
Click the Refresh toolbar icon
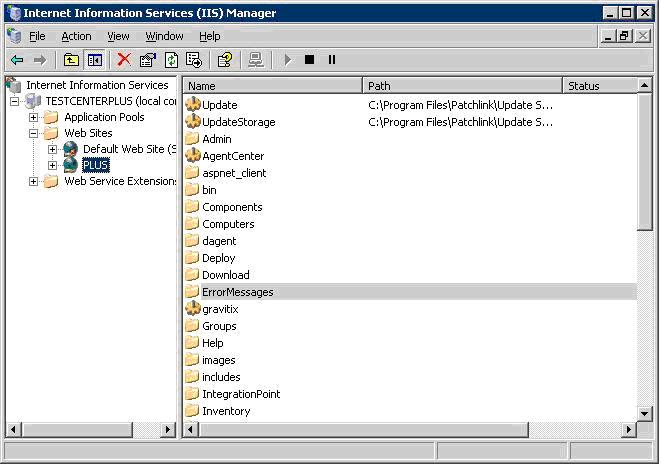[x=171, y=60]
